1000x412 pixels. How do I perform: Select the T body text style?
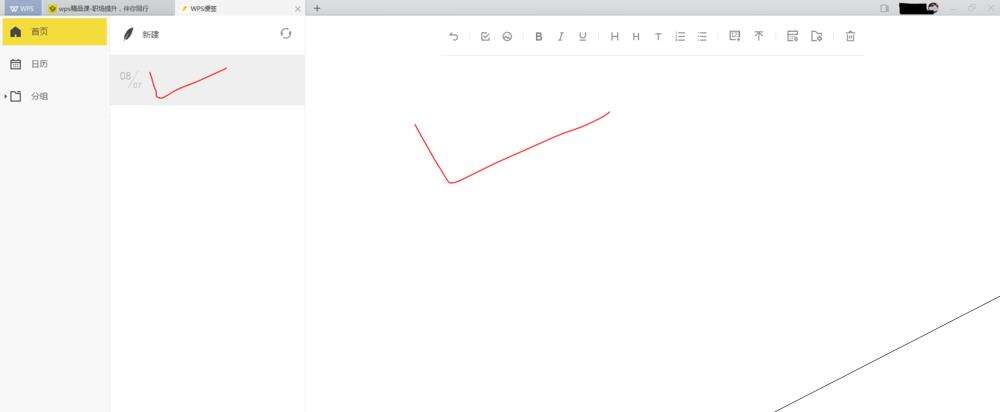[658, 36]
